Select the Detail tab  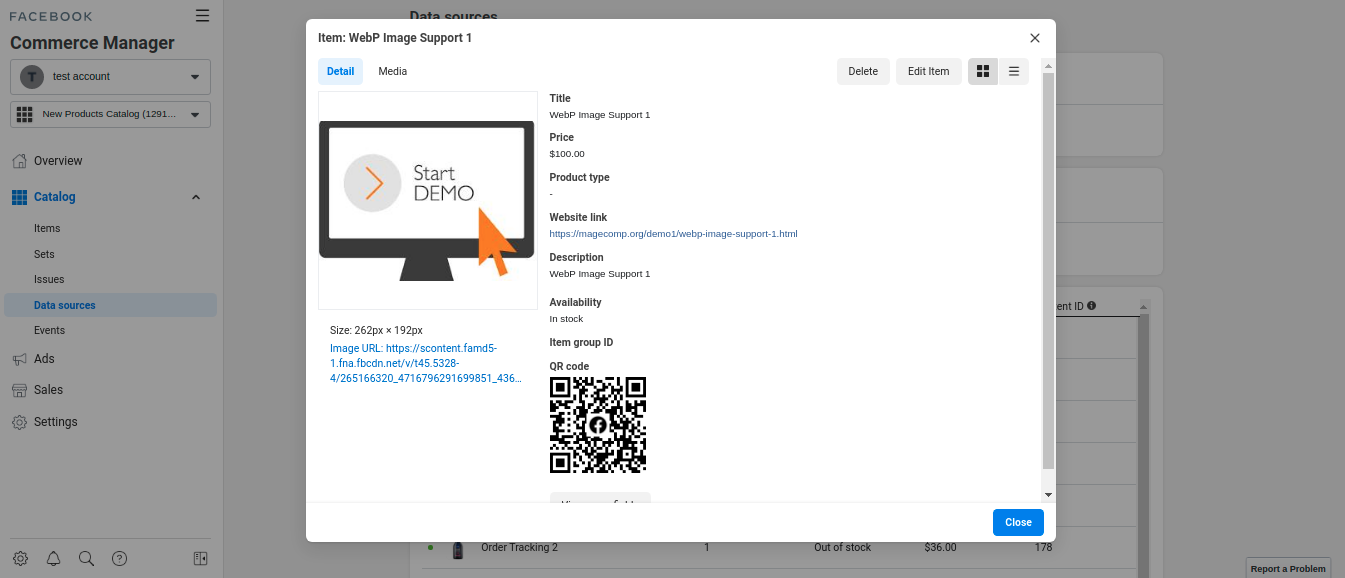click(x=340, y=71)
